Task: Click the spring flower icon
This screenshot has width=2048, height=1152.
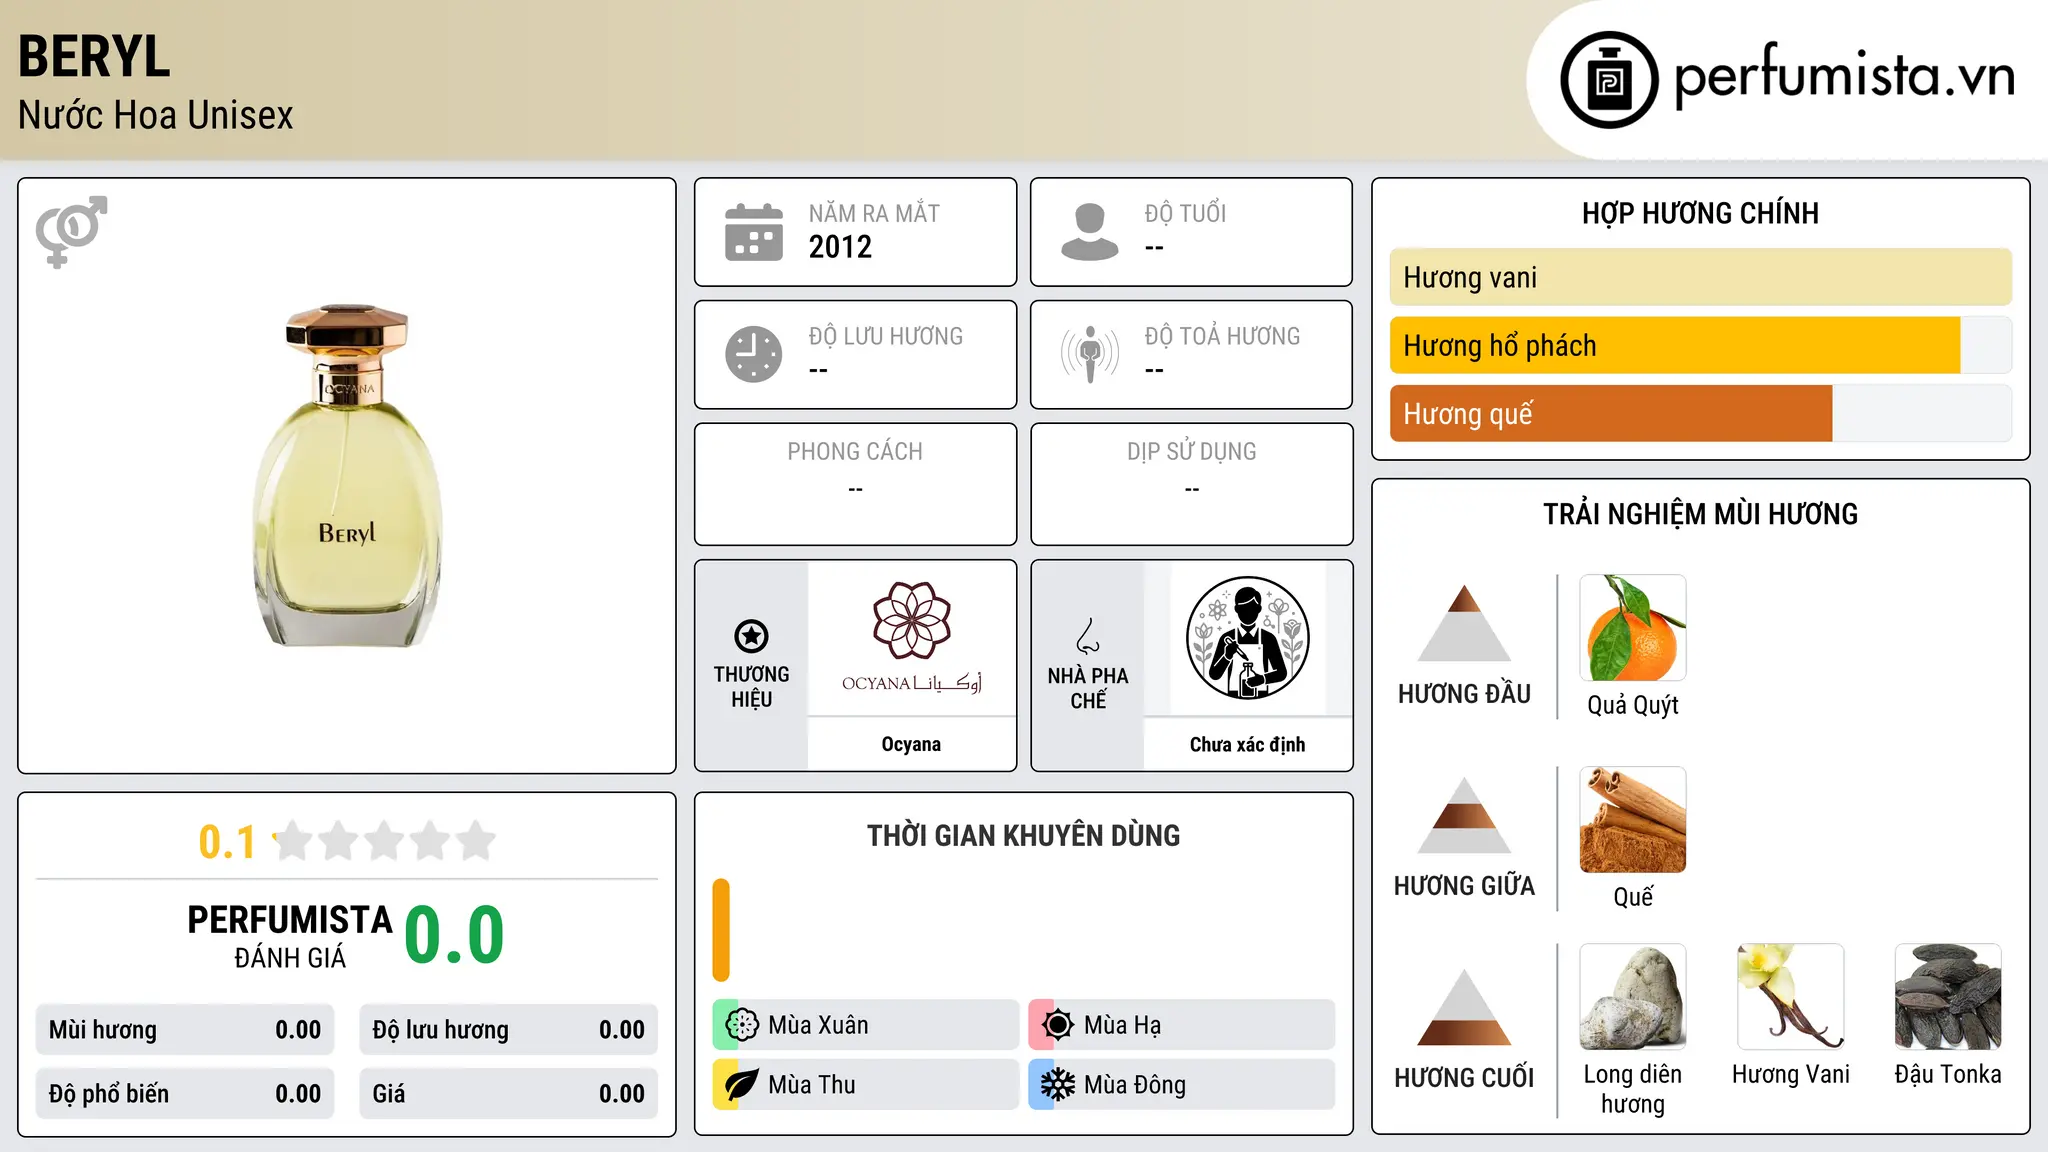Action: [x=742, y=1025]
